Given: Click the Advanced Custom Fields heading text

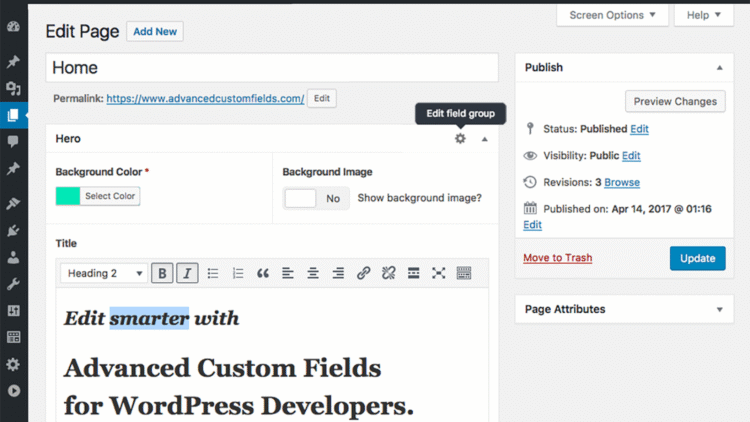Looking at the screenshot, I should tap(222, 368).
